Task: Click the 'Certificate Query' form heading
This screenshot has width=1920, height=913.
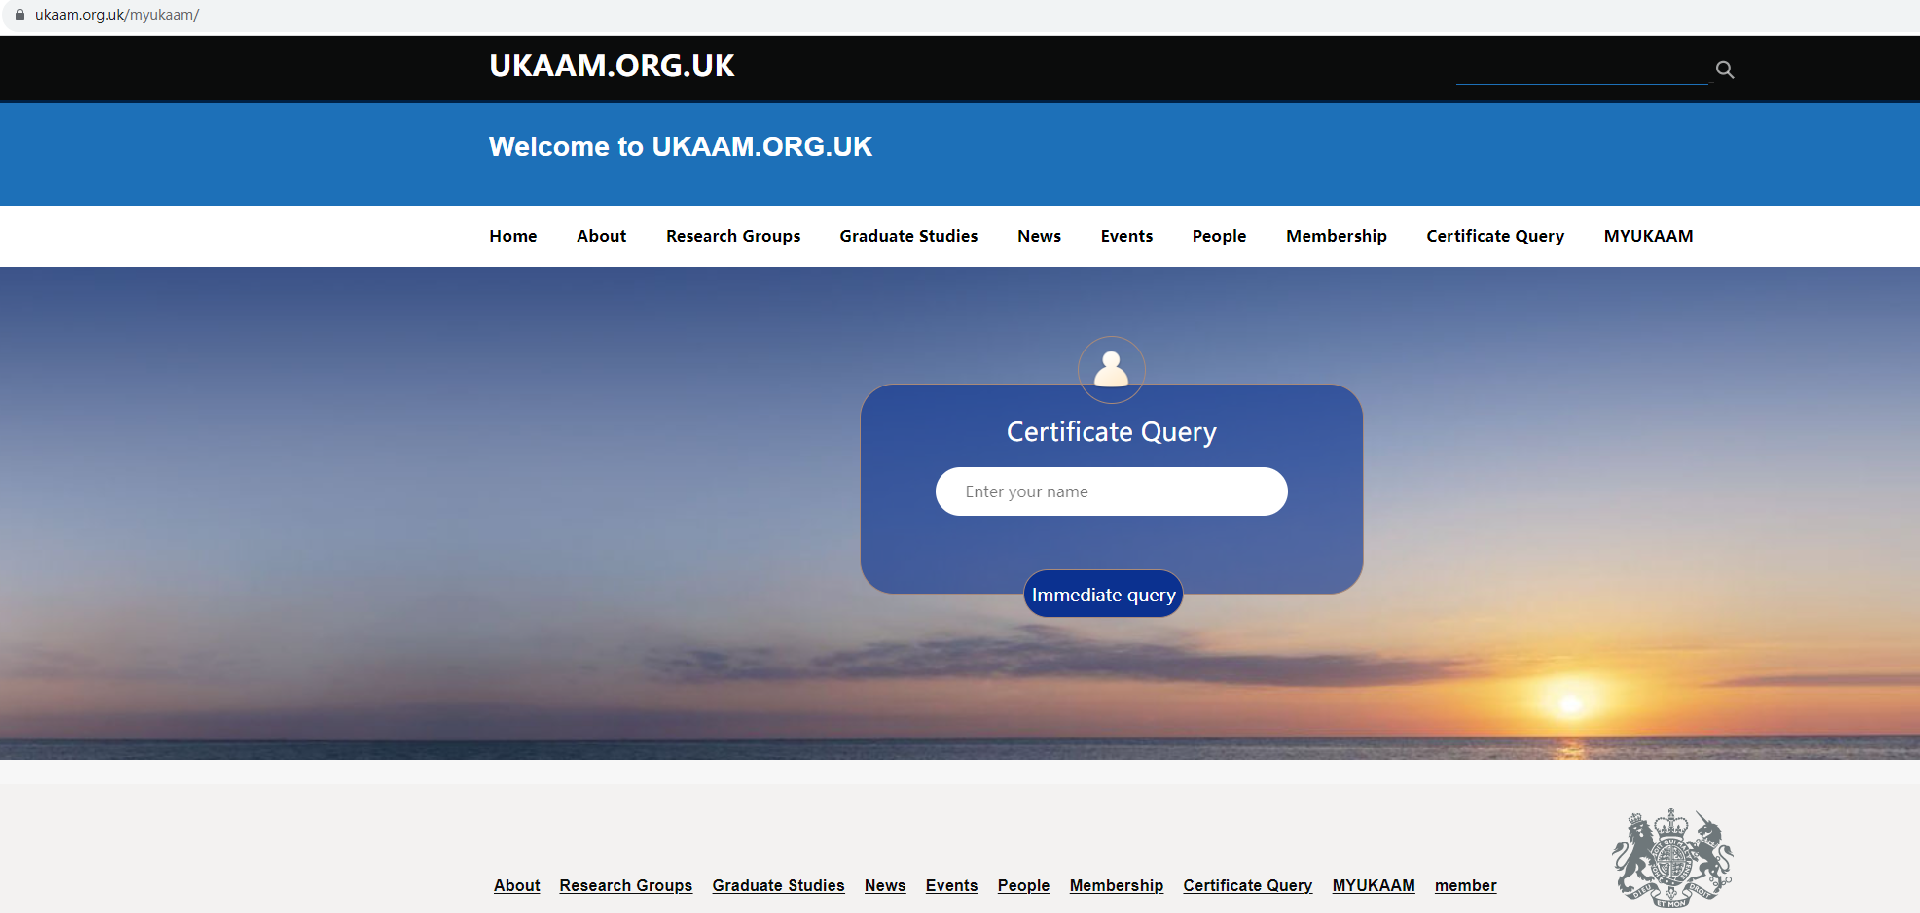Action: (x=1111, y=432)
